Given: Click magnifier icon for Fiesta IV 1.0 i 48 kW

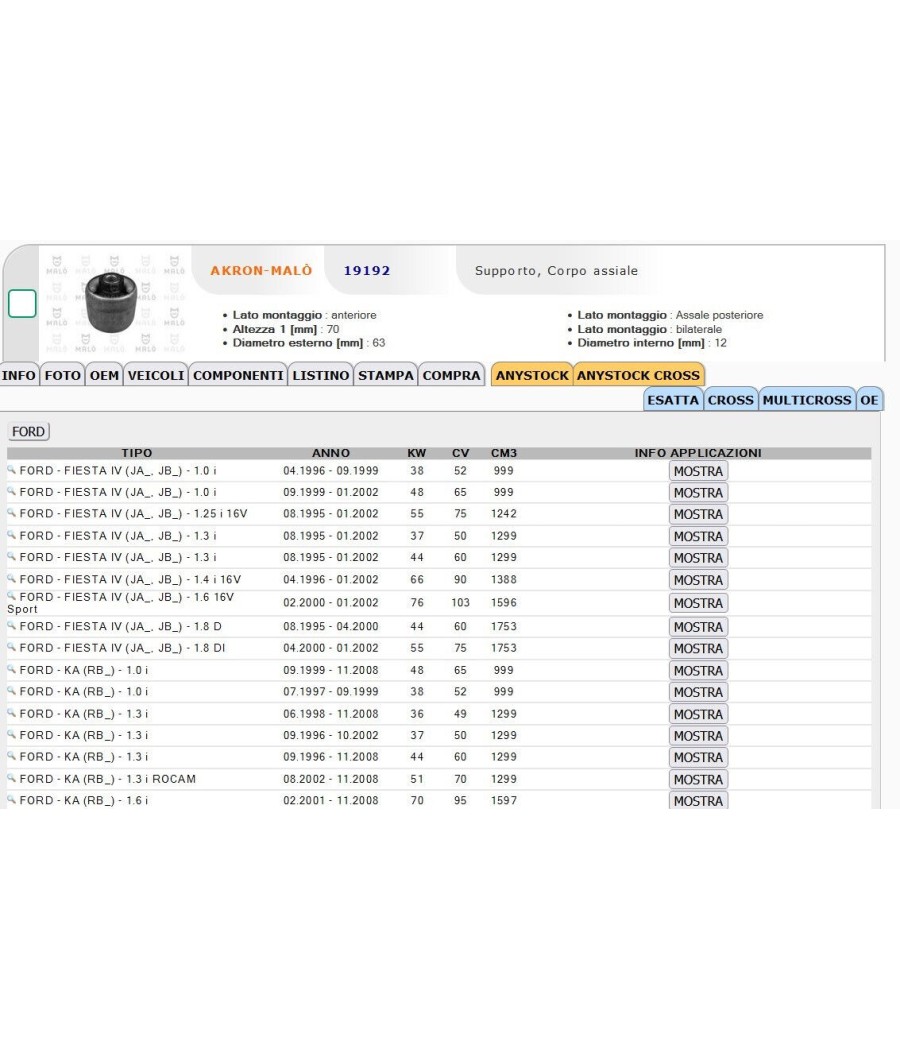Looking at the screenshot, I should pos(11,491).
